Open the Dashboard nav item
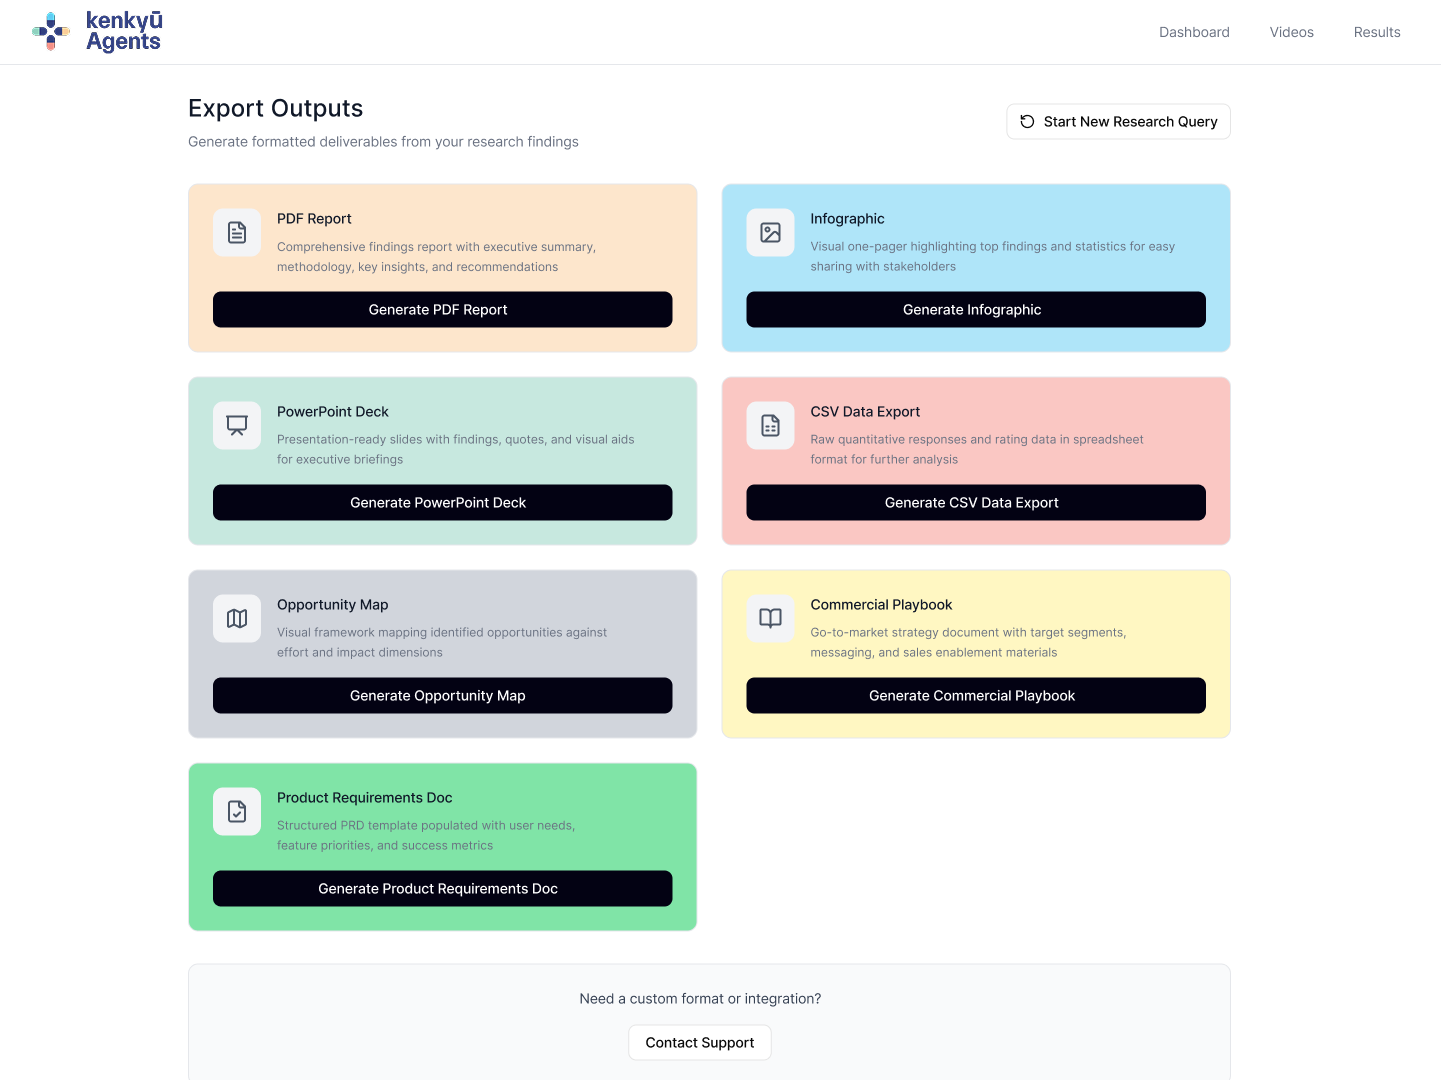This screenshot has width=1441, height=1080. [1194, 32]
